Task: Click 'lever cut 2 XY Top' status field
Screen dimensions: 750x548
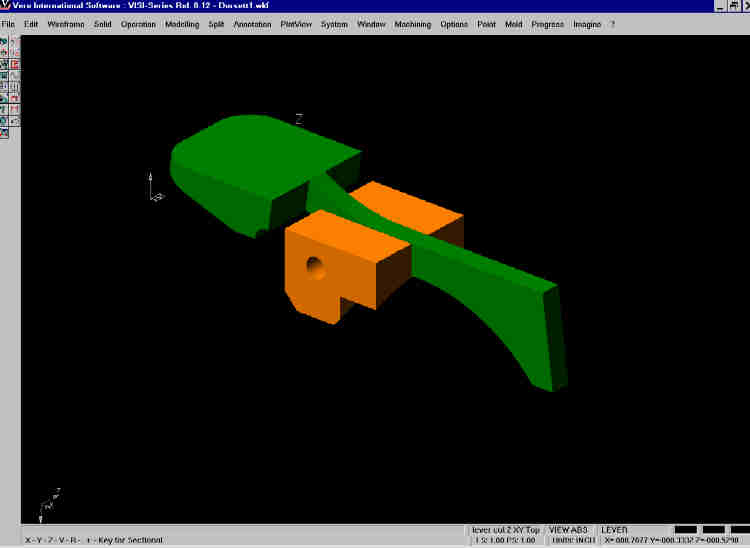Action: pos(506,530)
